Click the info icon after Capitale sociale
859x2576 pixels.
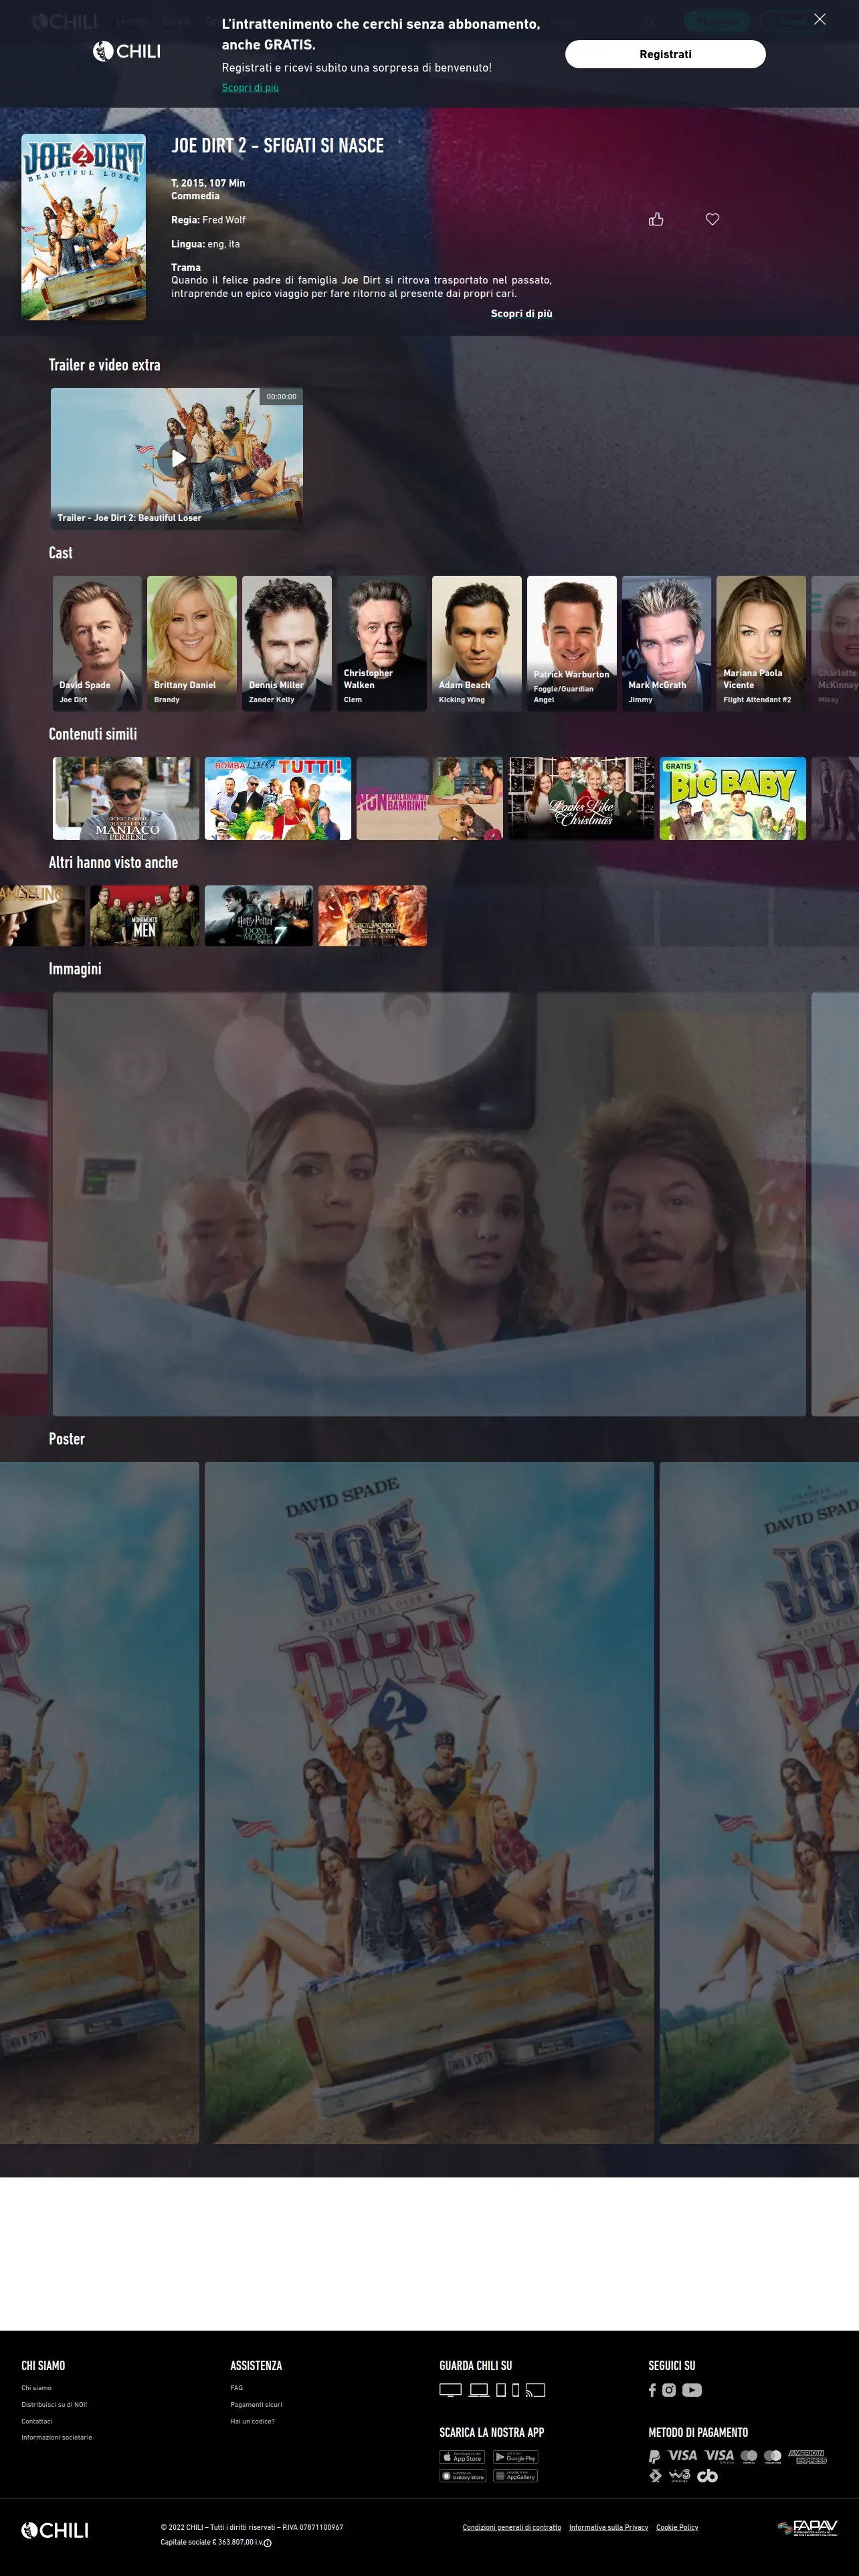(267, 2542)
